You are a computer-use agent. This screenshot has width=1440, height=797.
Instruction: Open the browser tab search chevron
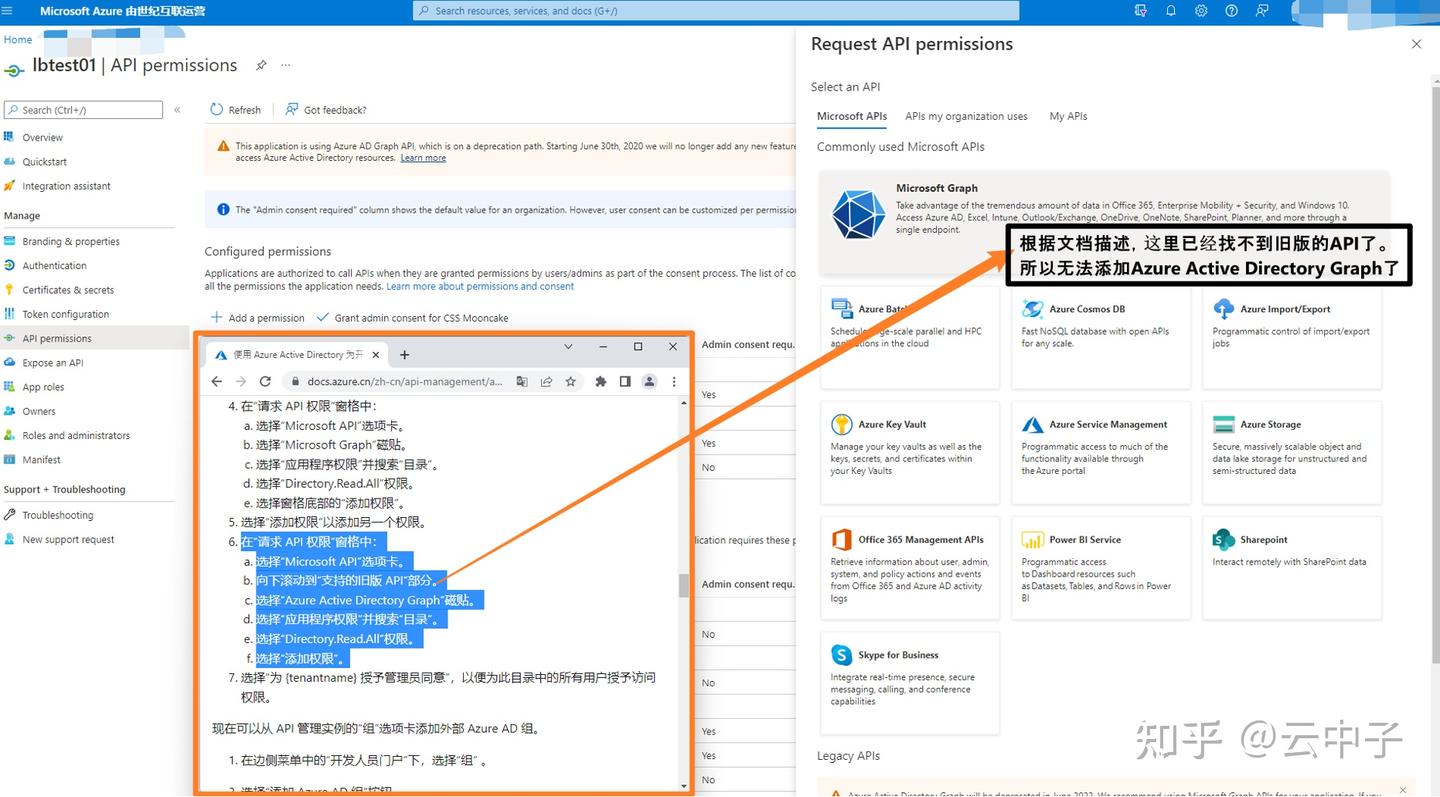tap(568, 347)
